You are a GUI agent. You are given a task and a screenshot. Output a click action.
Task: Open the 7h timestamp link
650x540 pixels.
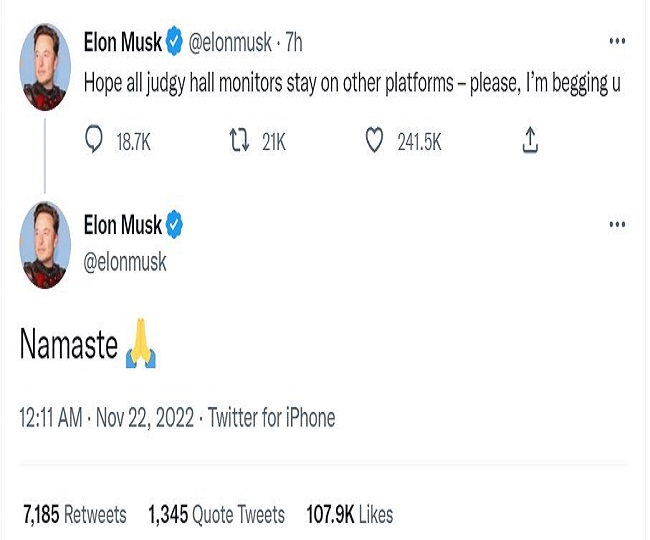click(294, 43)
